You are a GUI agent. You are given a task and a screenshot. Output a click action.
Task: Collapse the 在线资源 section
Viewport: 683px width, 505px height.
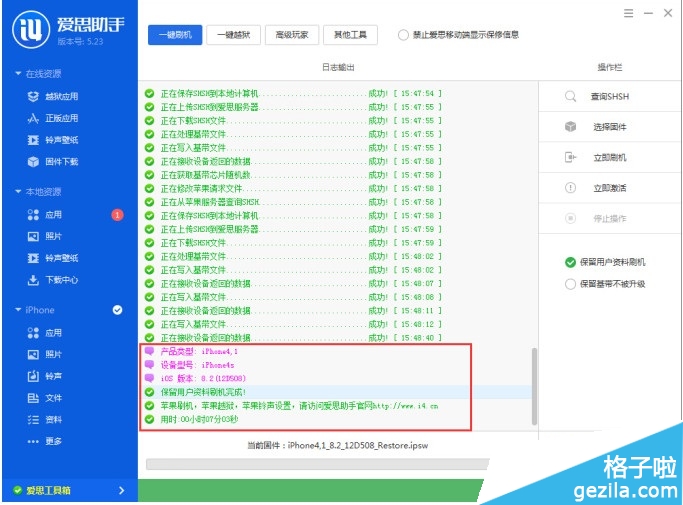(18, 74)
